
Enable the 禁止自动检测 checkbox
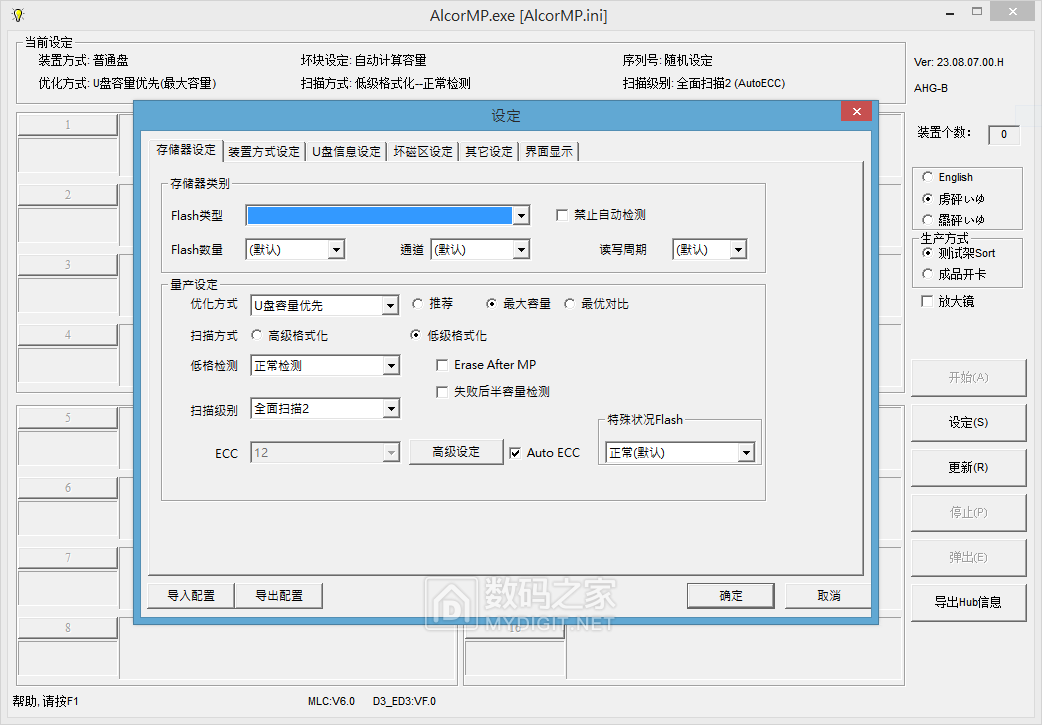pos(562,215)
